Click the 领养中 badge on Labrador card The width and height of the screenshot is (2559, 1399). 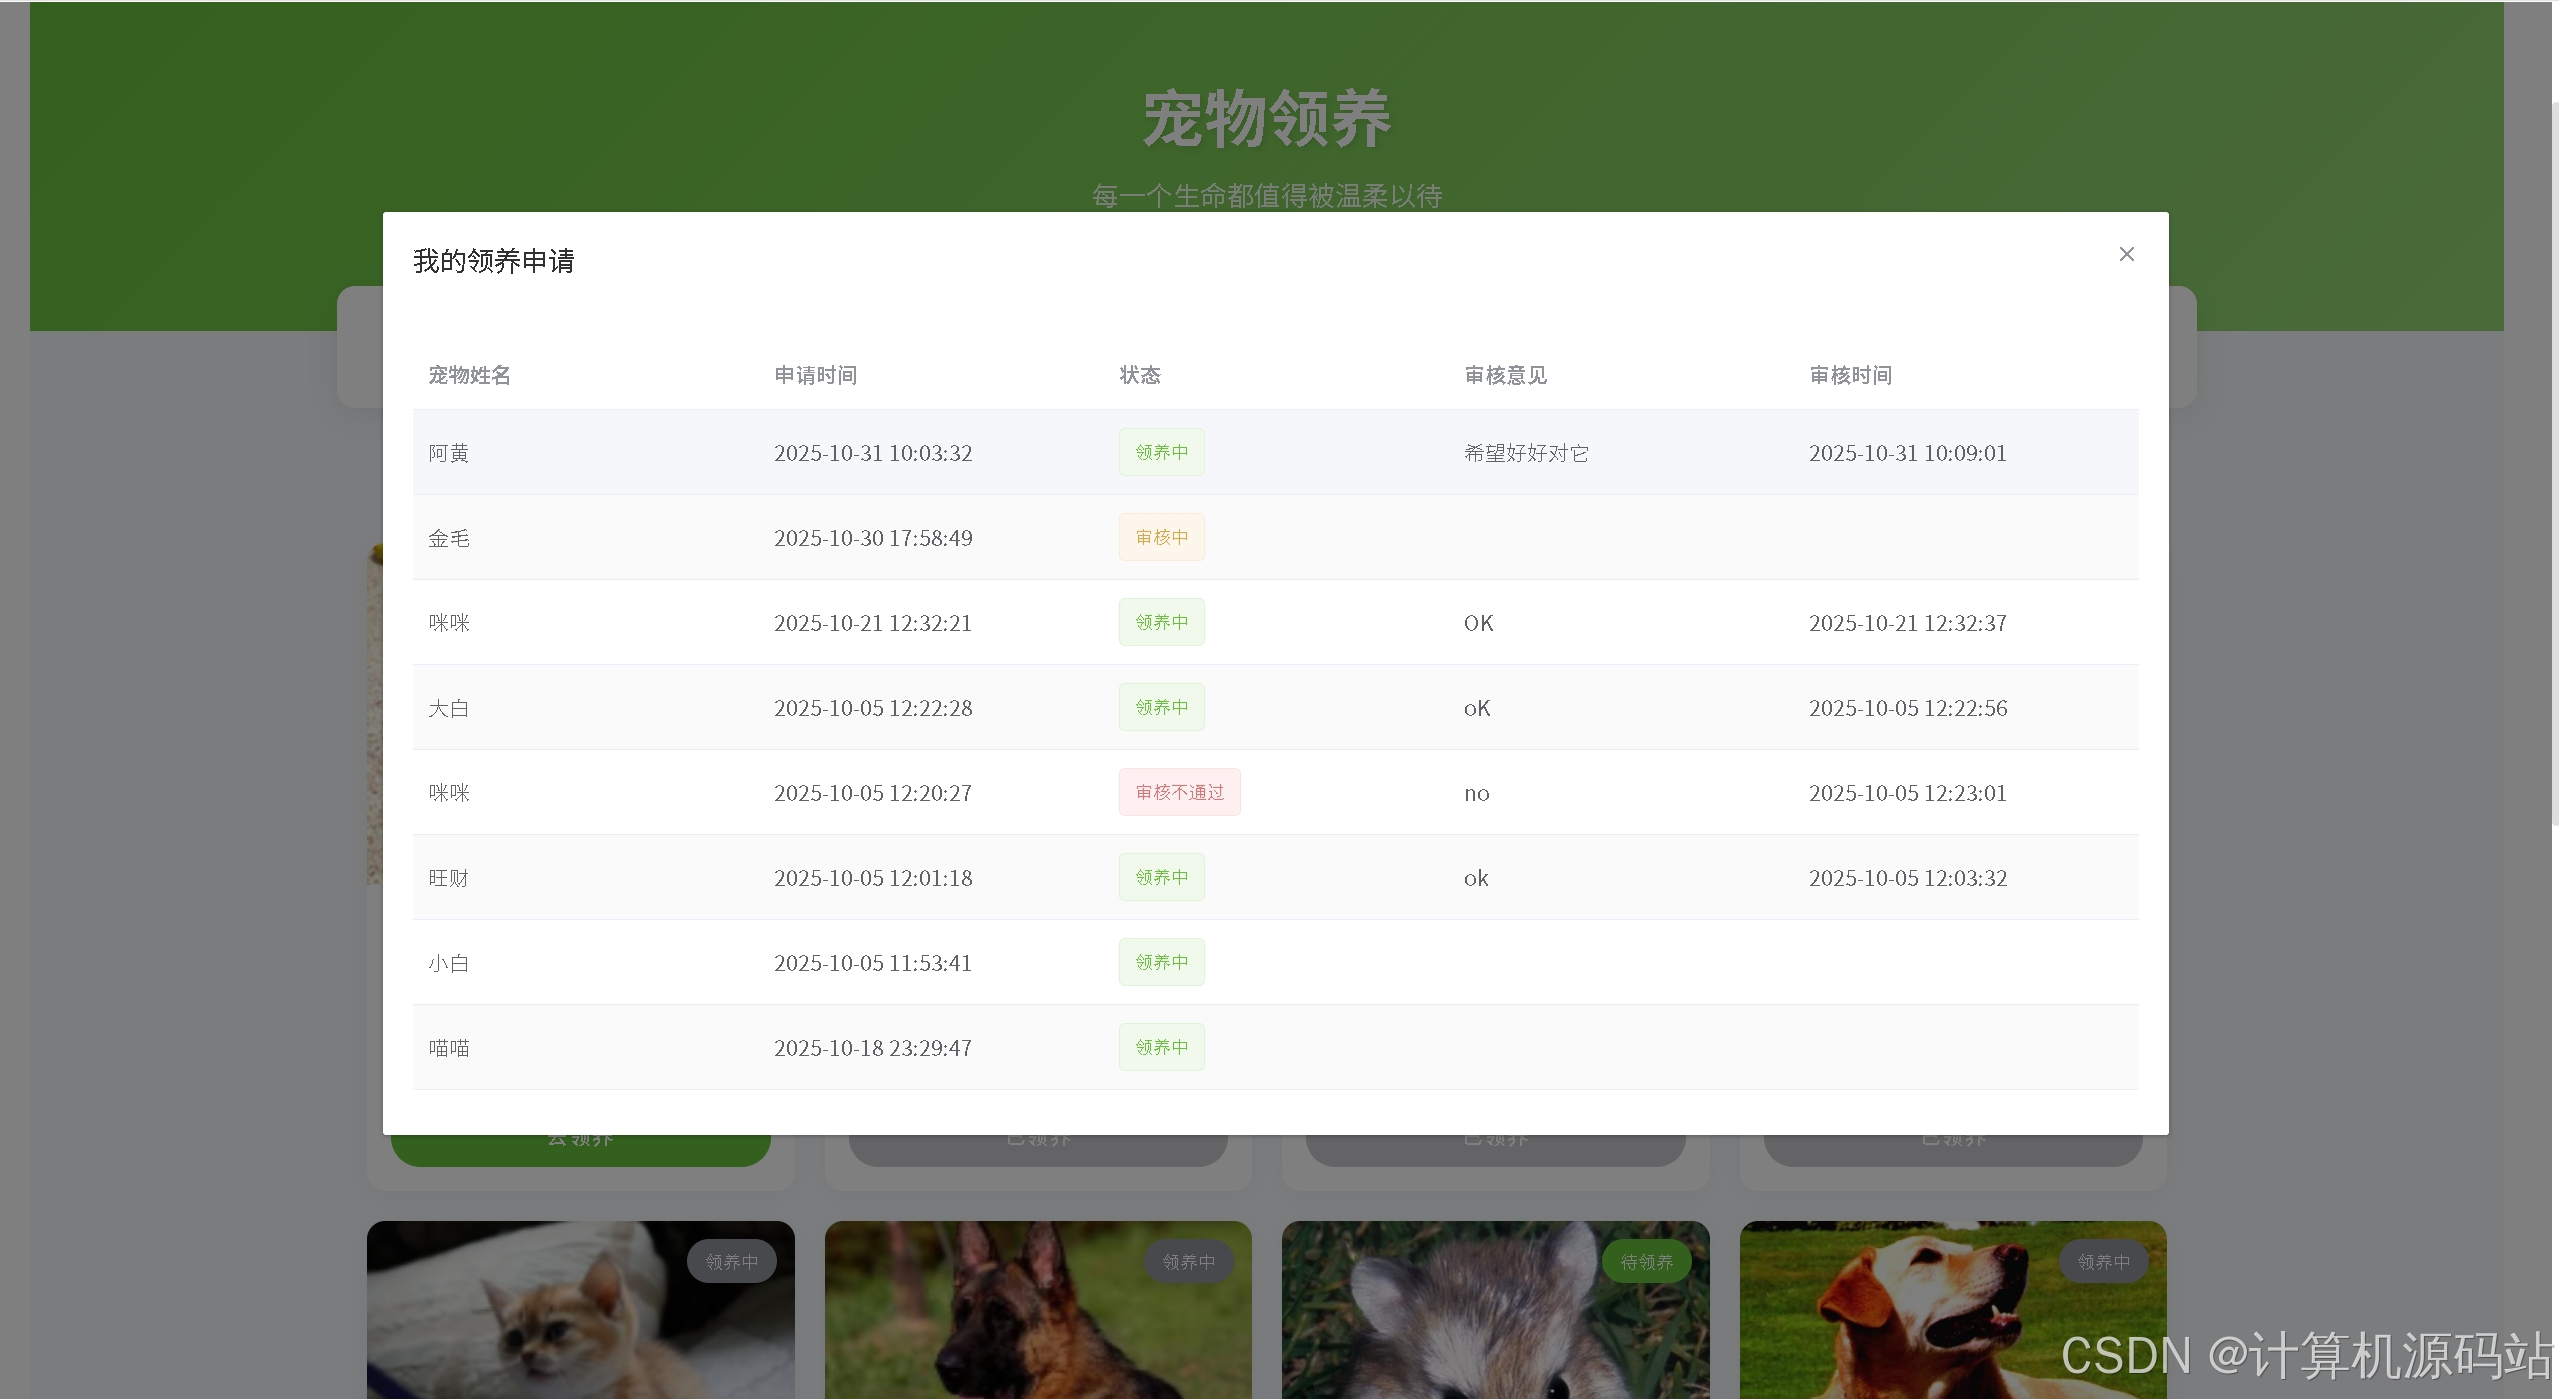click(x=2104, y=1262)
